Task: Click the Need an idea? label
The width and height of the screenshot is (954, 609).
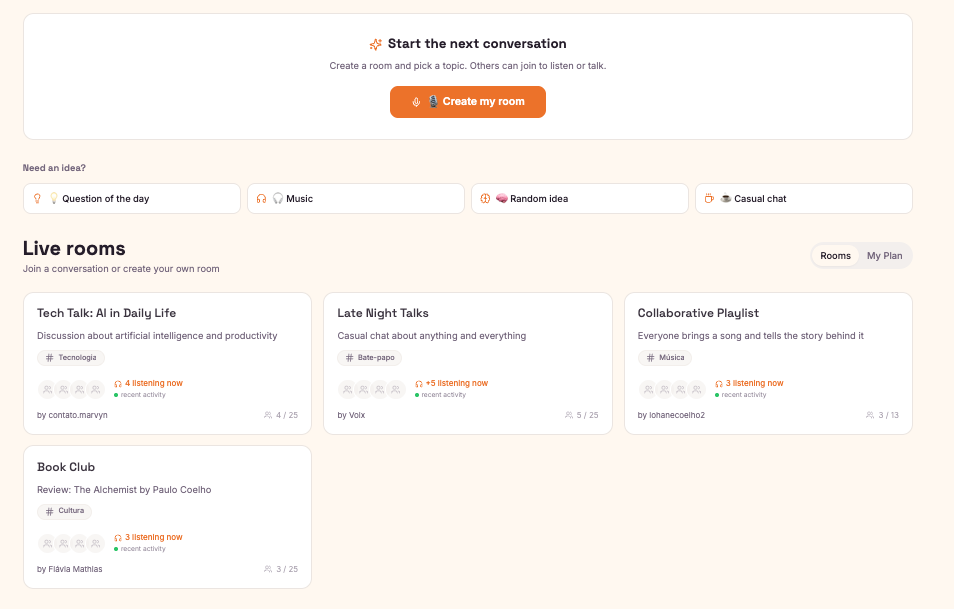Action: pos(54,168)
